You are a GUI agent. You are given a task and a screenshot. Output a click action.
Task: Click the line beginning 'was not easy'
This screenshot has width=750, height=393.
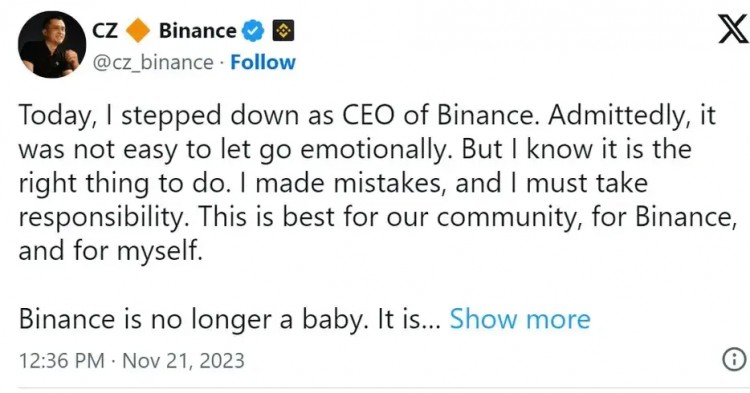355,149
